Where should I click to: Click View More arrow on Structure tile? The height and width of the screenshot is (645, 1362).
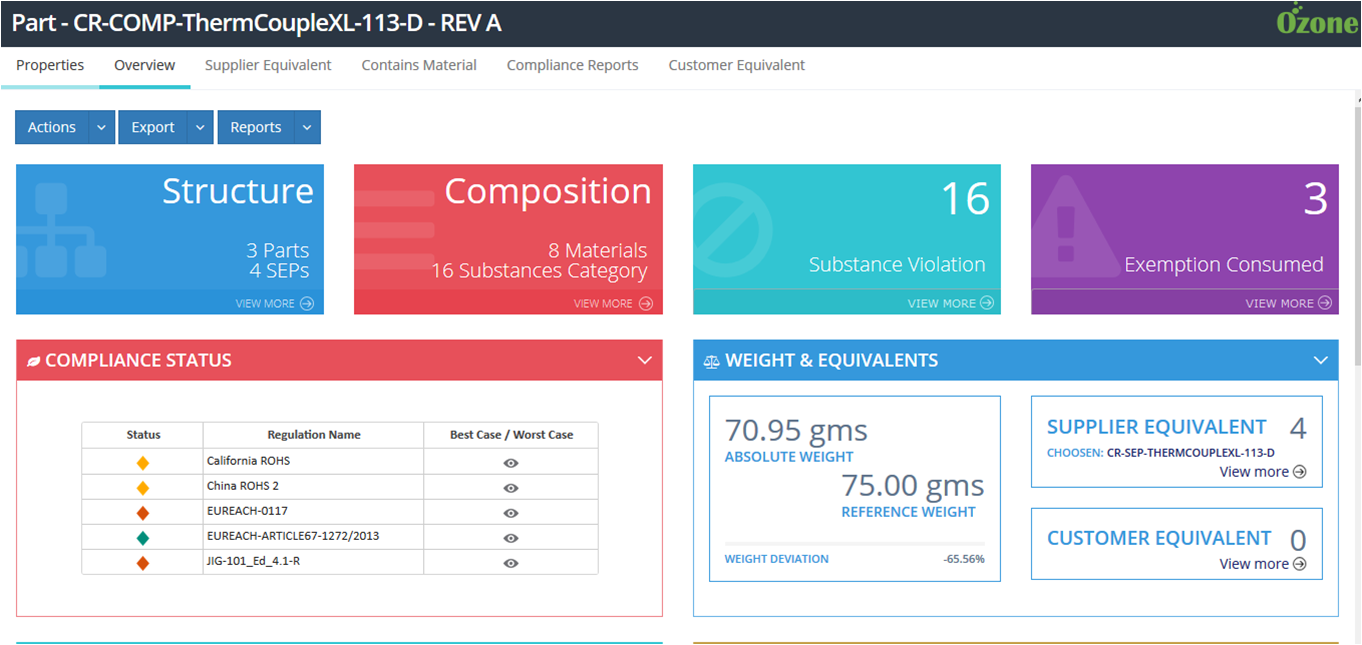pyautogui.click(x=306, y=304)
